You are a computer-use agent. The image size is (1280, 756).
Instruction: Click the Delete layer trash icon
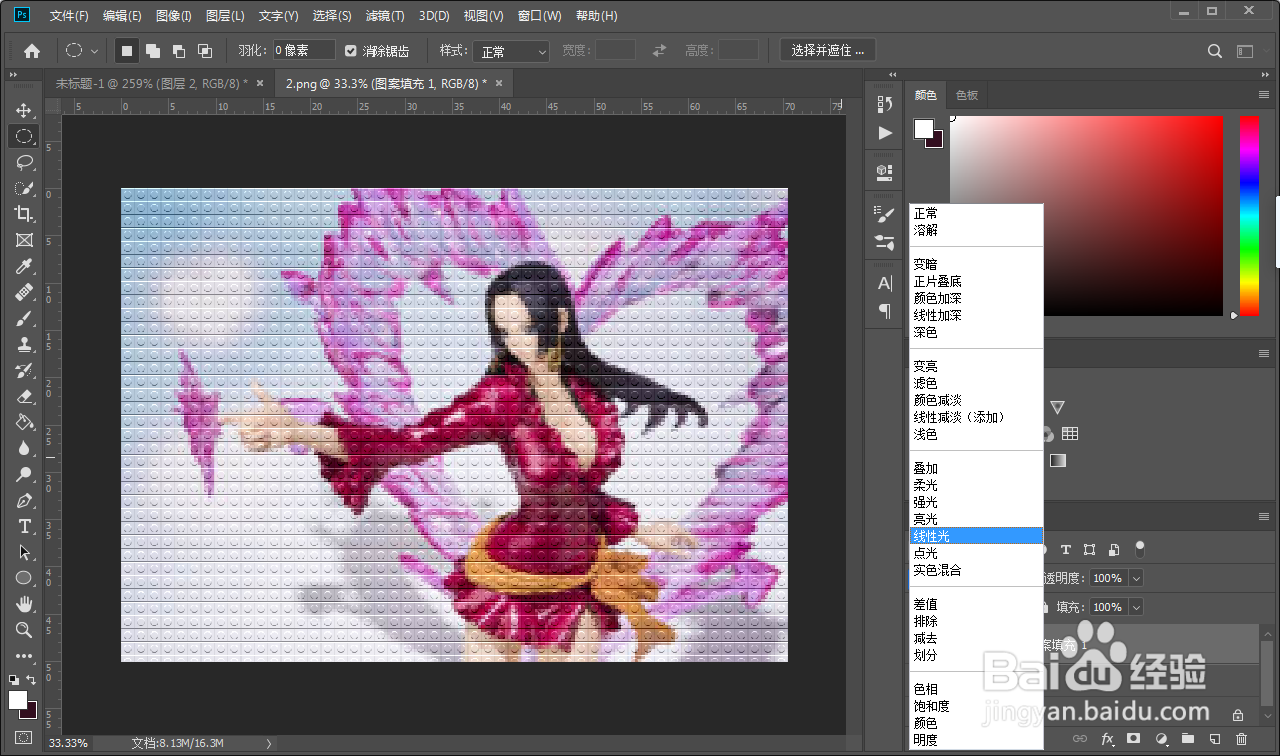pyautogui.click(x=1242, y=739)
